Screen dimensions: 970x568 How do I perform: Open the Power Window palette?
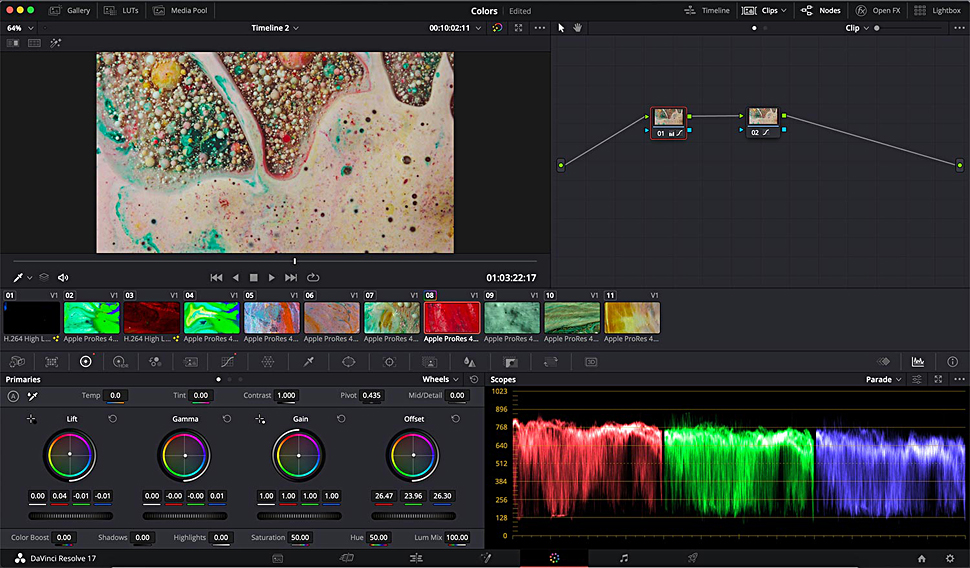pyautogui.click(x=349, y=361)
